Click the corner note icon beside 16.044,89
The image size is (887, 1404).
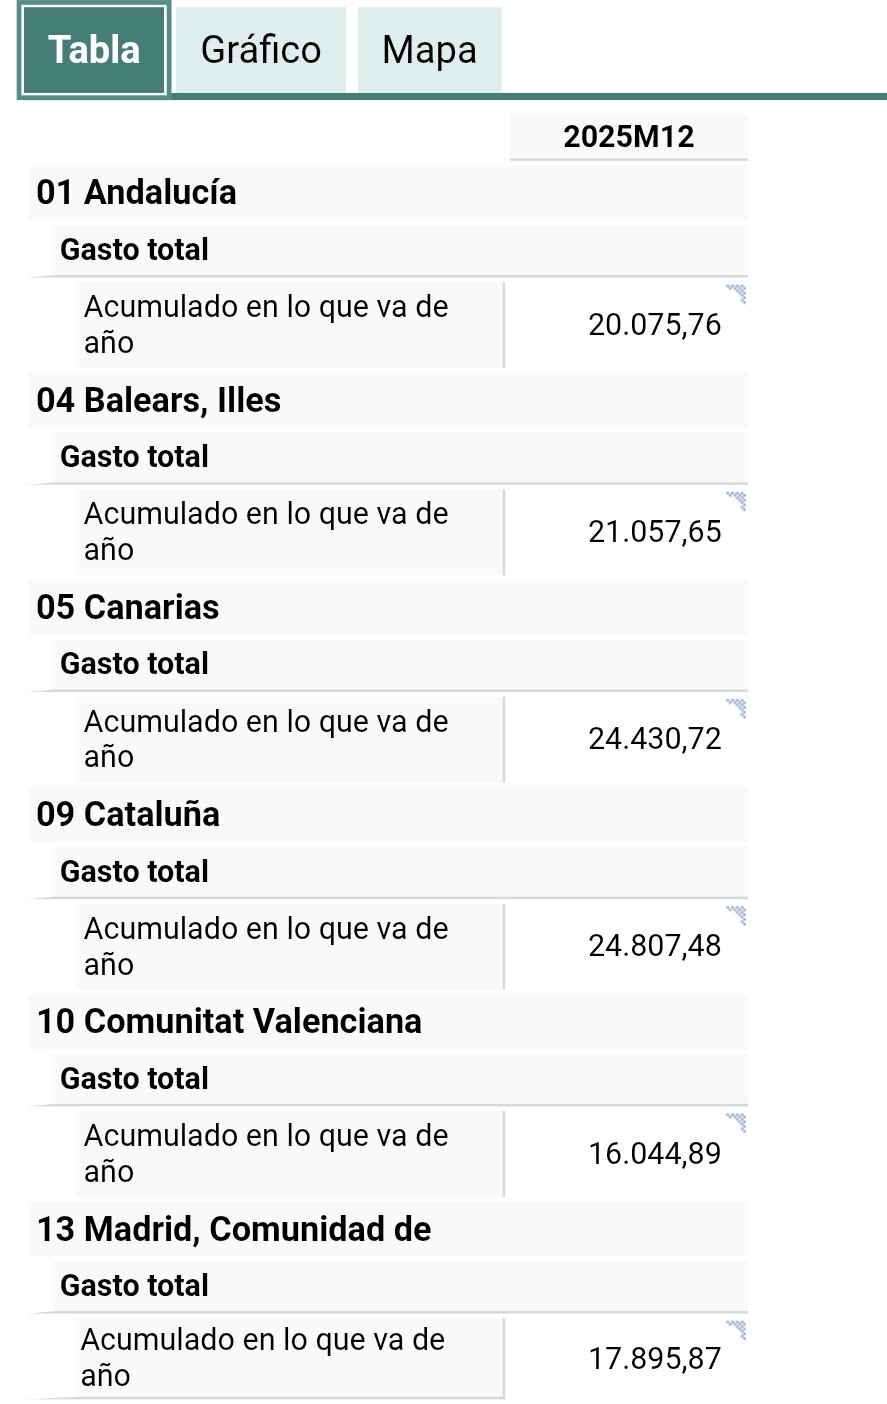pos(737,1122)
